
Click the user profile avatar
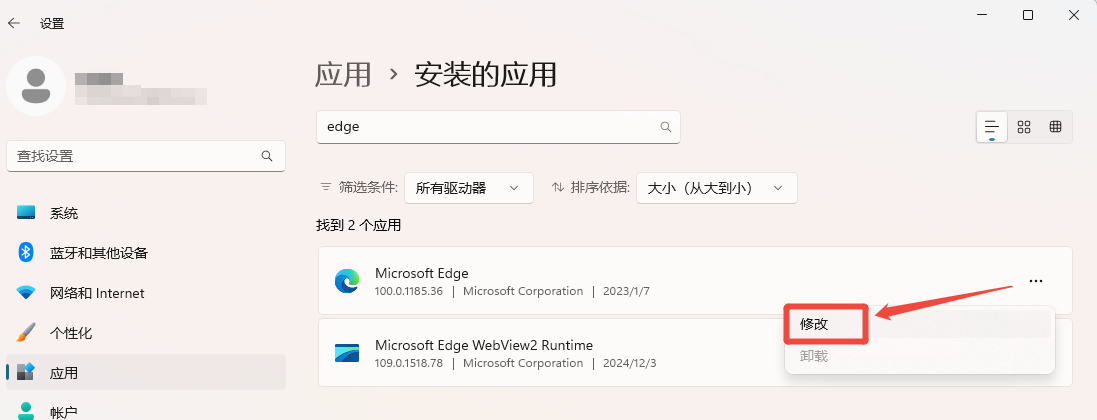click(x=36, y=86)
